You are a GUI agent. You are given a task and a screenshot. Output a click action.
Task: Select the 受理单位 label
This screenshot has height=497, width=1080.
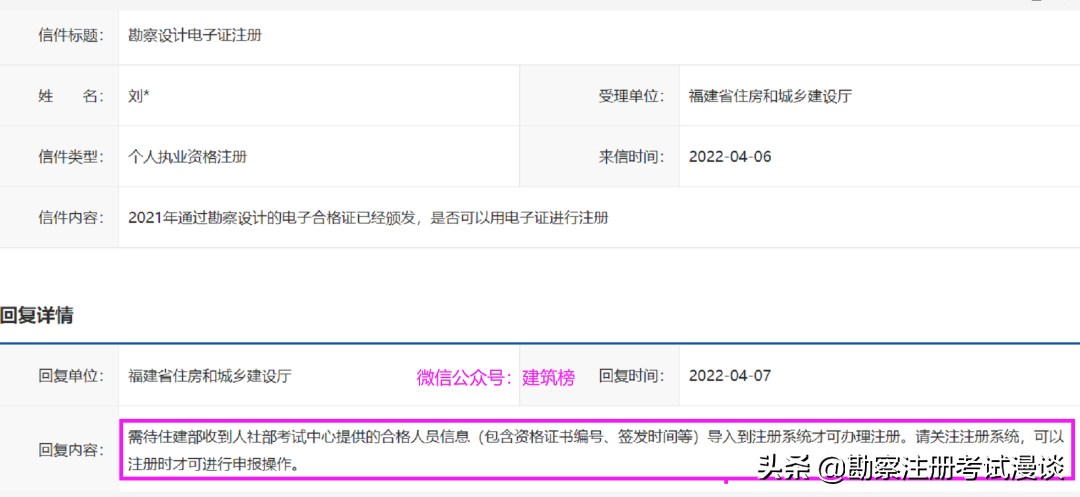click(x=631, y=96)
